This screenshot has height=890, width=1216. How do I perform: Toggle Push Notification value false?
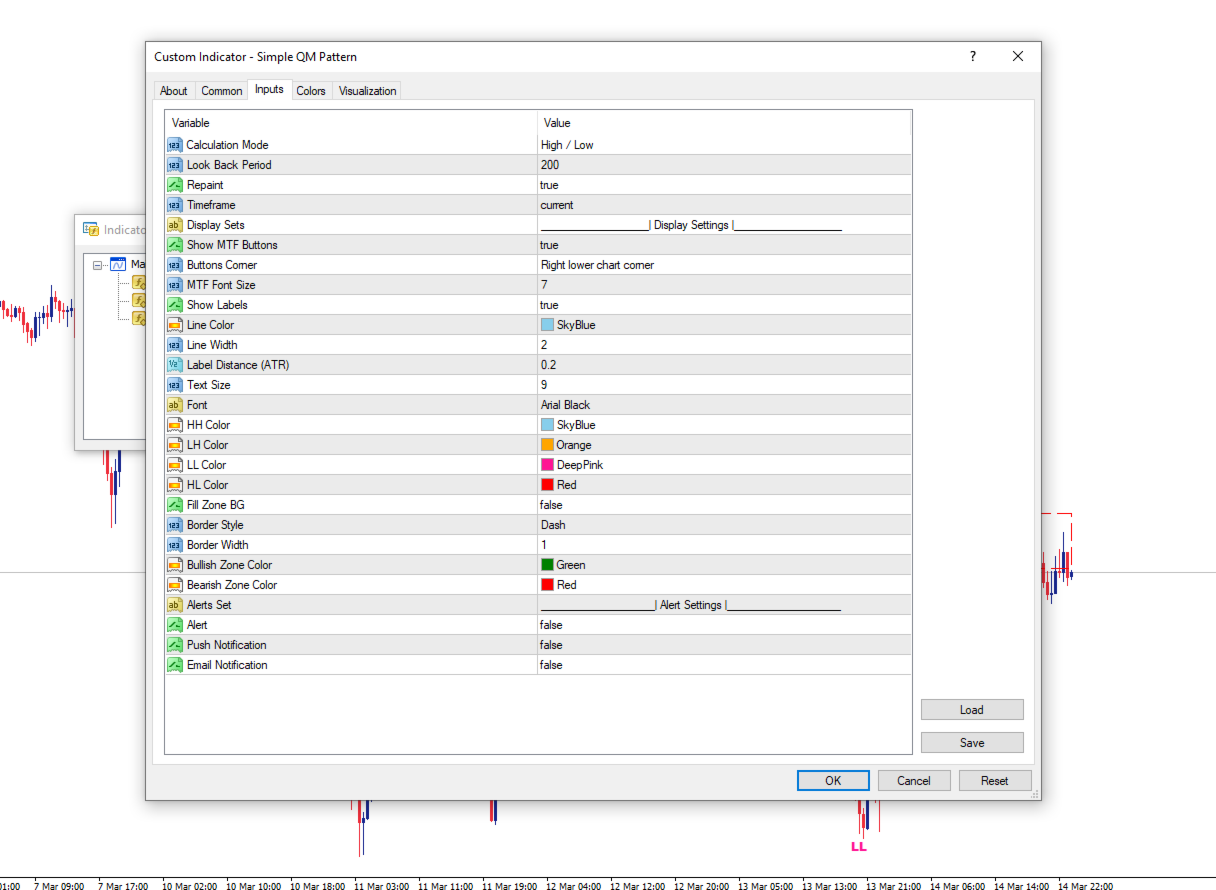724,645
